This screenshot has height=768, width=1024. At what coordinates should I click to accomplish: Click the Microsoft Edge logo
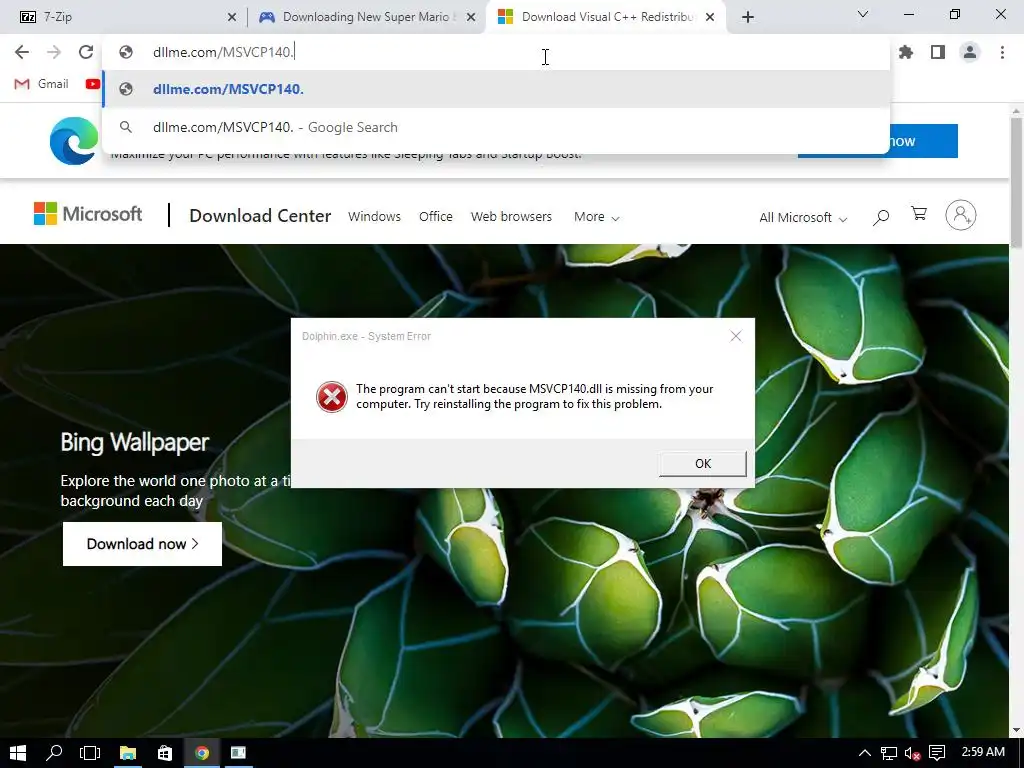coord(73,140)
